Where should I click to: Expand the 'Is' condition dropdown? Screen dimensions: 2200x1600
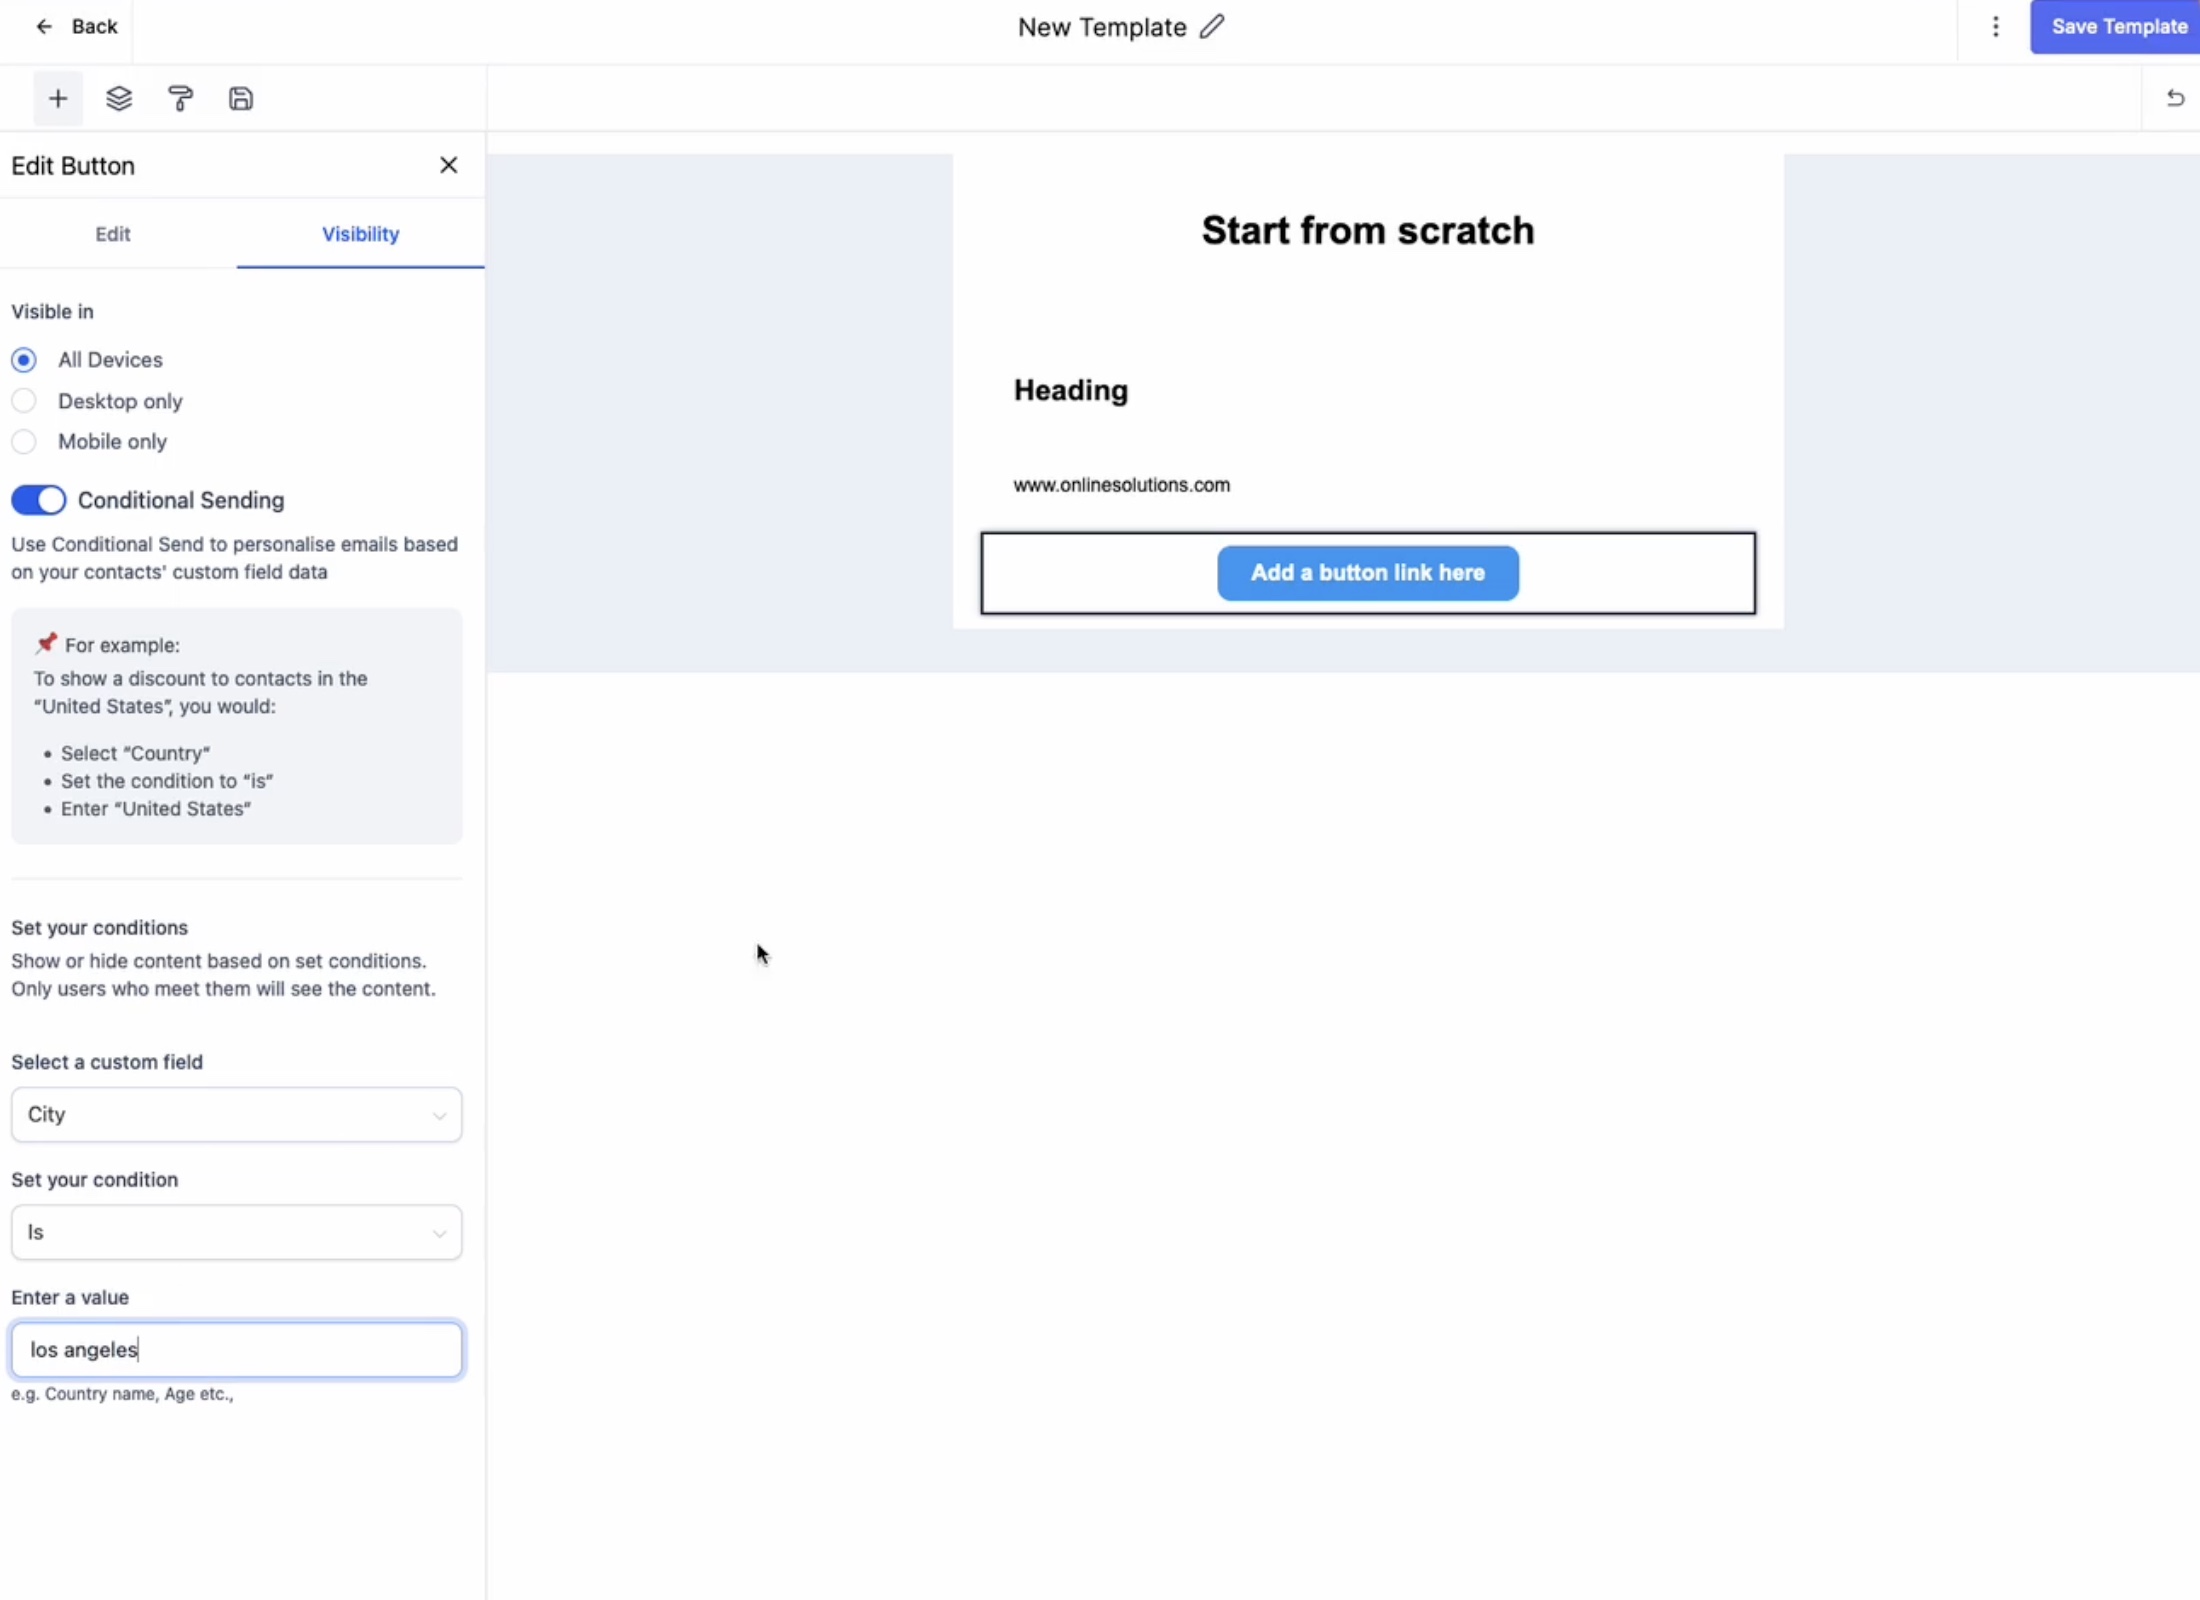[237, 1232]
